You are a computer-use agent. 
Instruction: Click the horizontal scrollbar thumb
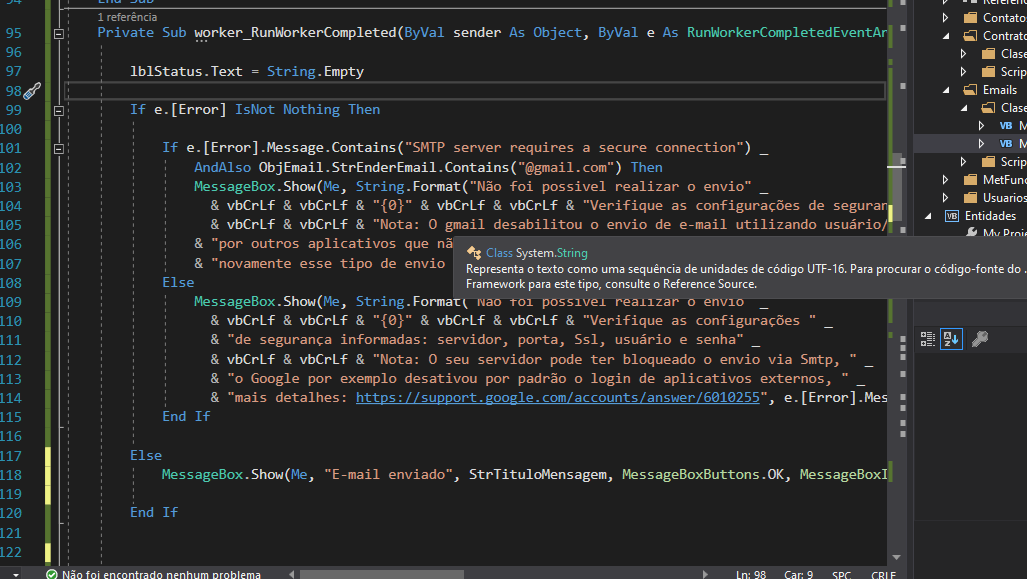click(382, 574)
